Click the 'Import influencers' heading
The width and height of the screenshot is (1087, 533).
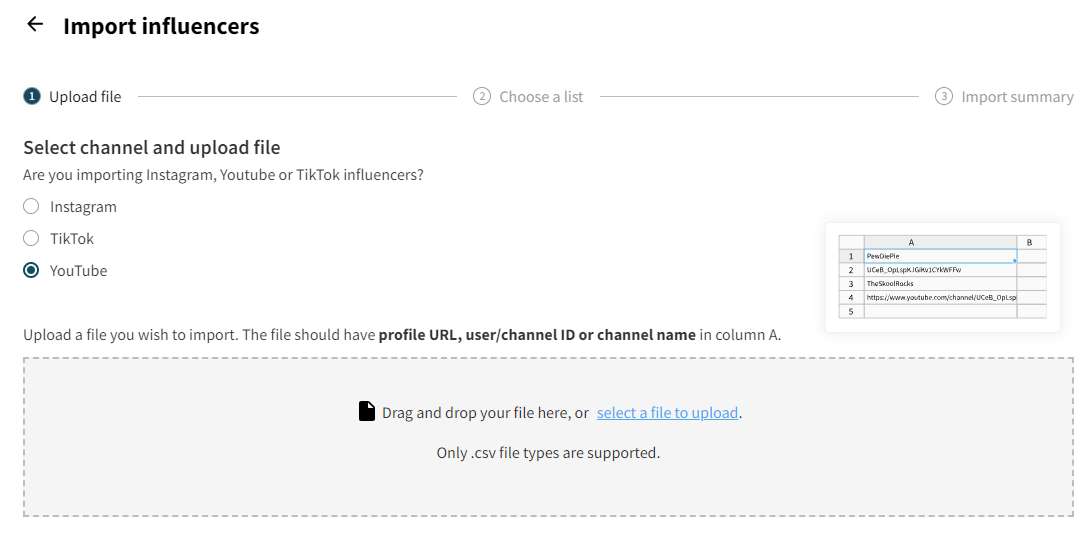[162, 26]
